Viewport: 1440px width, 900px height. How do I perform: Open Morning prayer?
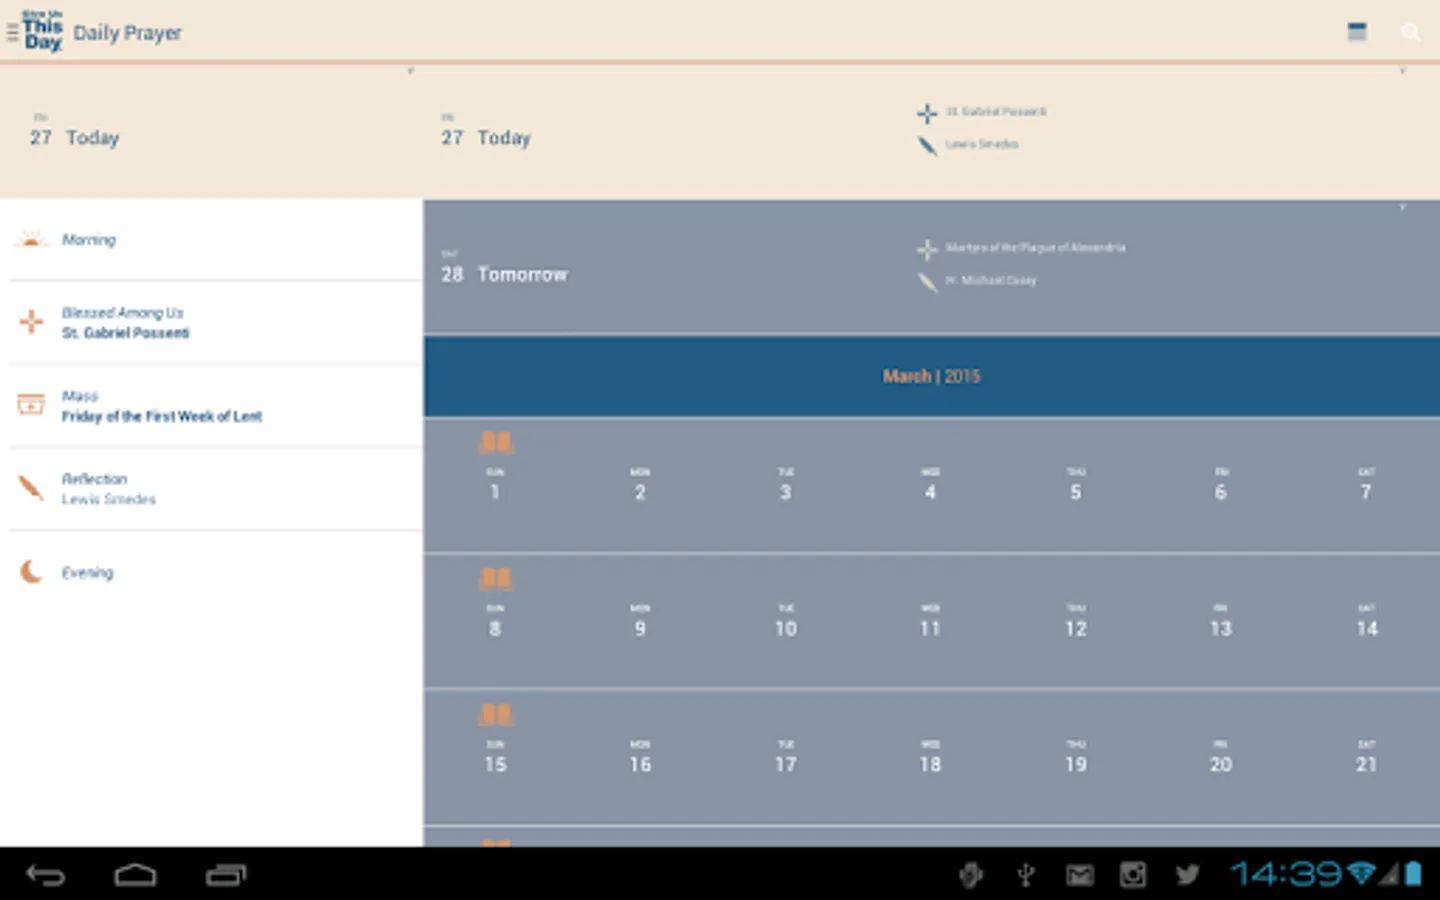pyautogui.click(x=211, y=240)
